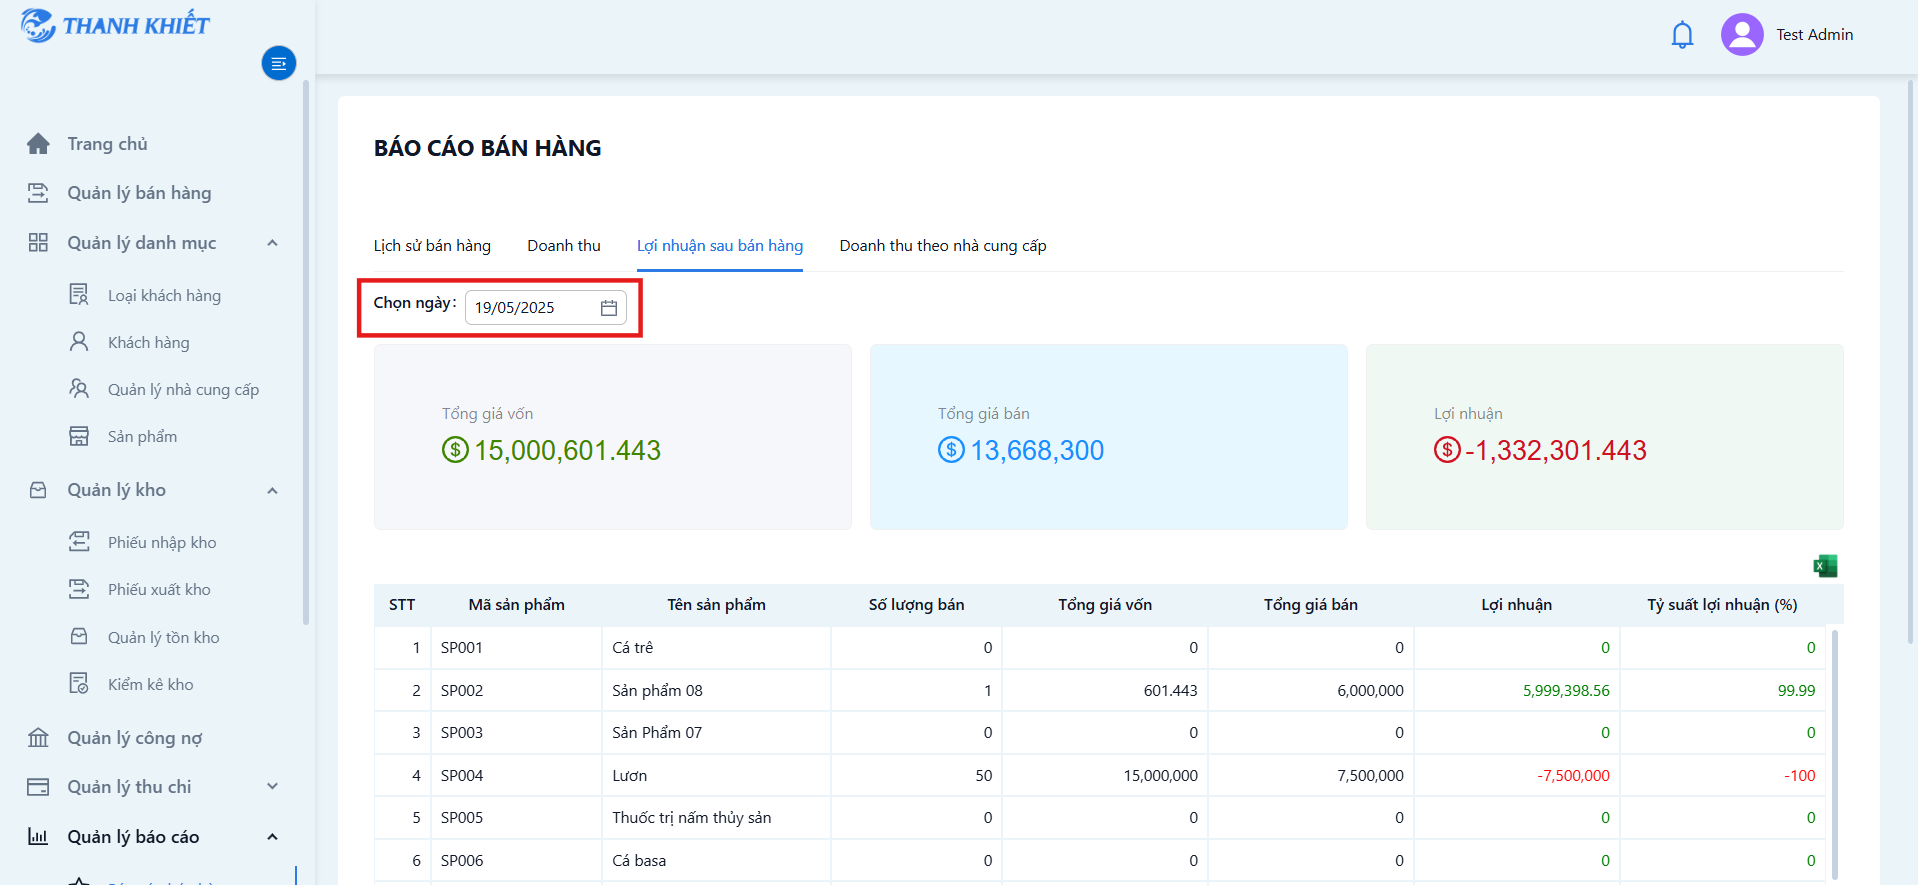Click the table vertical scrollbar
Image resolution: width=1918 pixels, height=885 pixels.
(1834, 755)
